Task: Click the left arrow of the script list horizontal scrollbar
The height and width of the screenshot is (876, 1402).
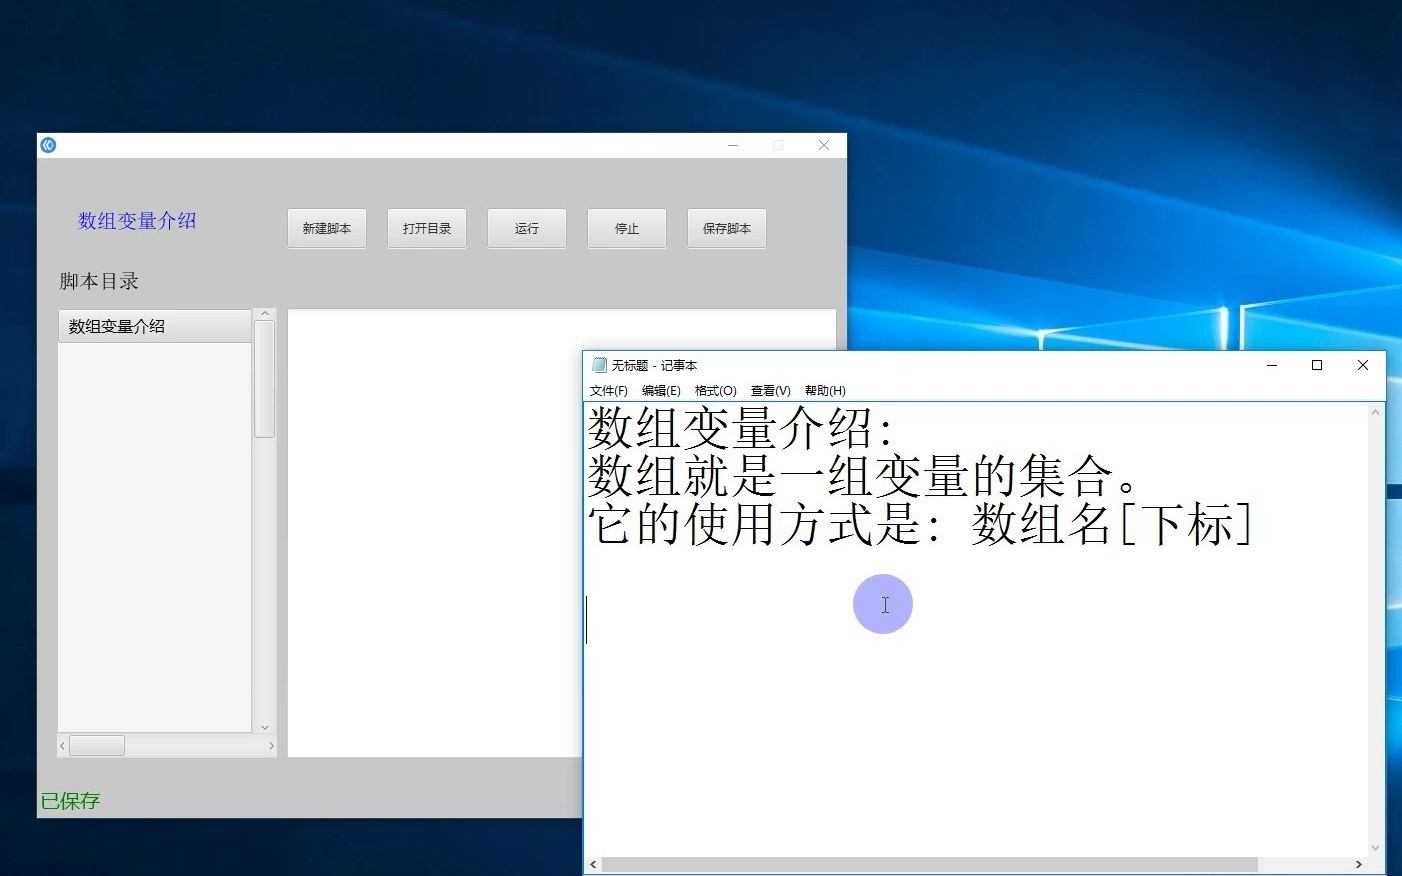Action: click(x=60, y=745)
